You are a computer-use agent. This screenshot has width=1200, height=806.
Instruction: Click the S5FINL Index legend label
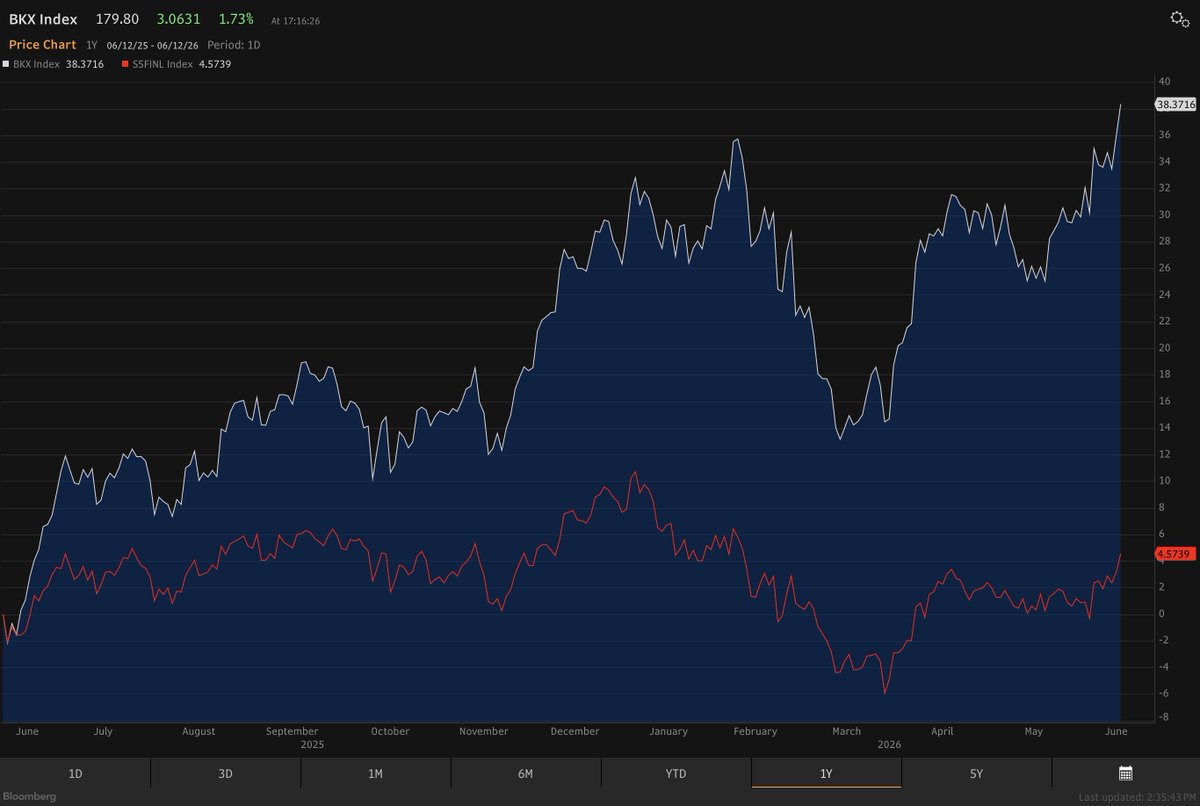162,64
